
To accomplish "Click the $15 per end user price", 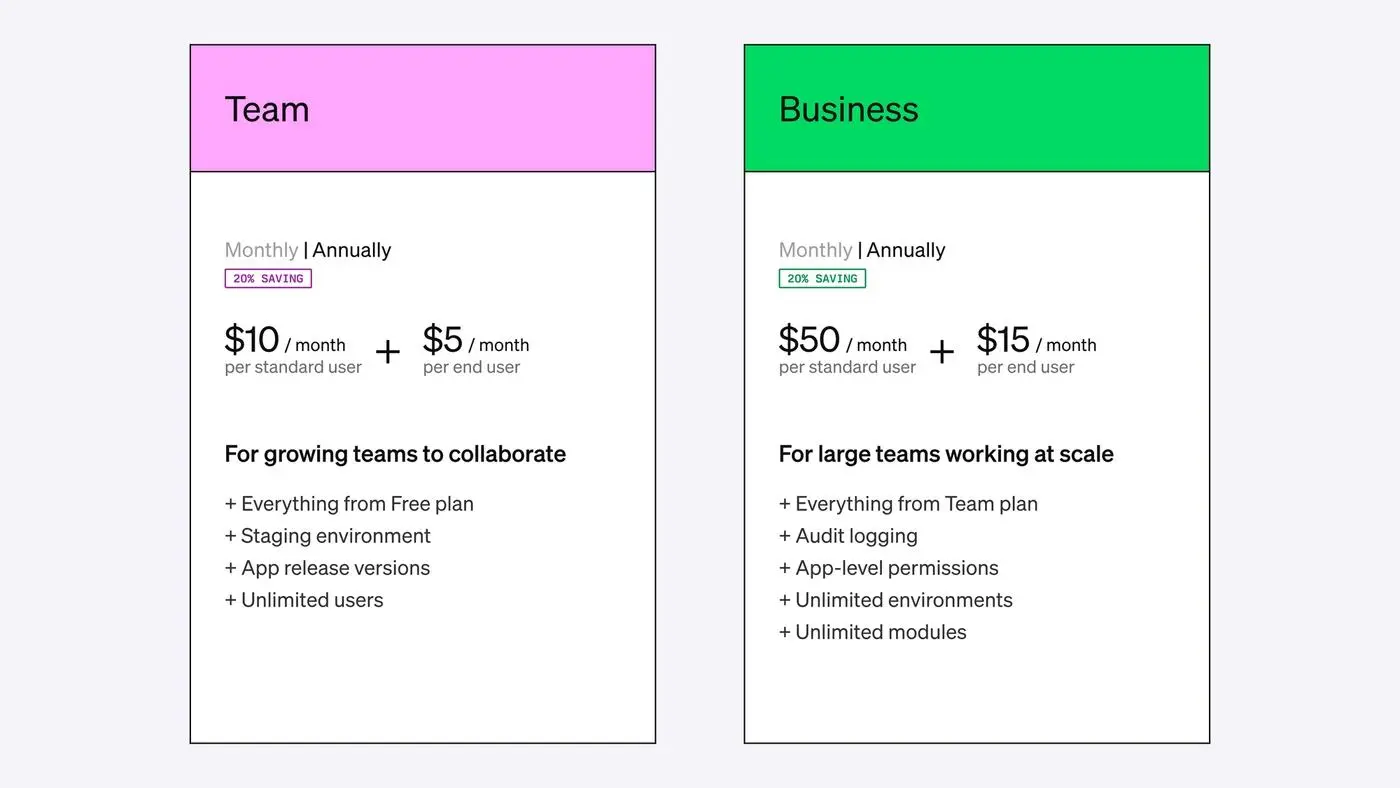I will tap(1003, 340).
